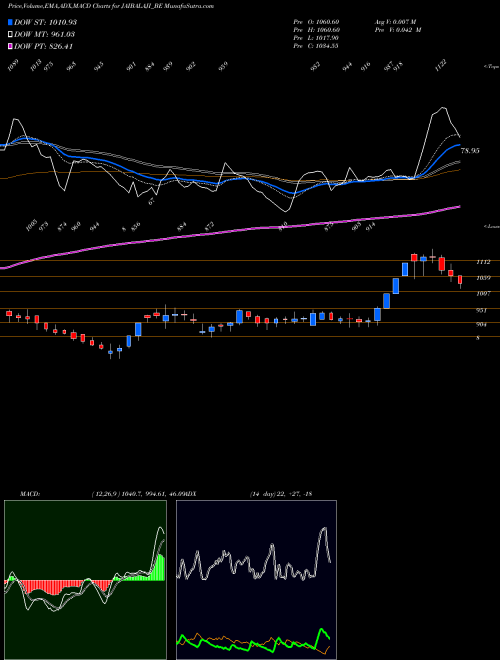This screenshot has width=500, height=660.
Task: Click the ADX '(14 day) 22, +27, -18' text
Action: point(281,494)
